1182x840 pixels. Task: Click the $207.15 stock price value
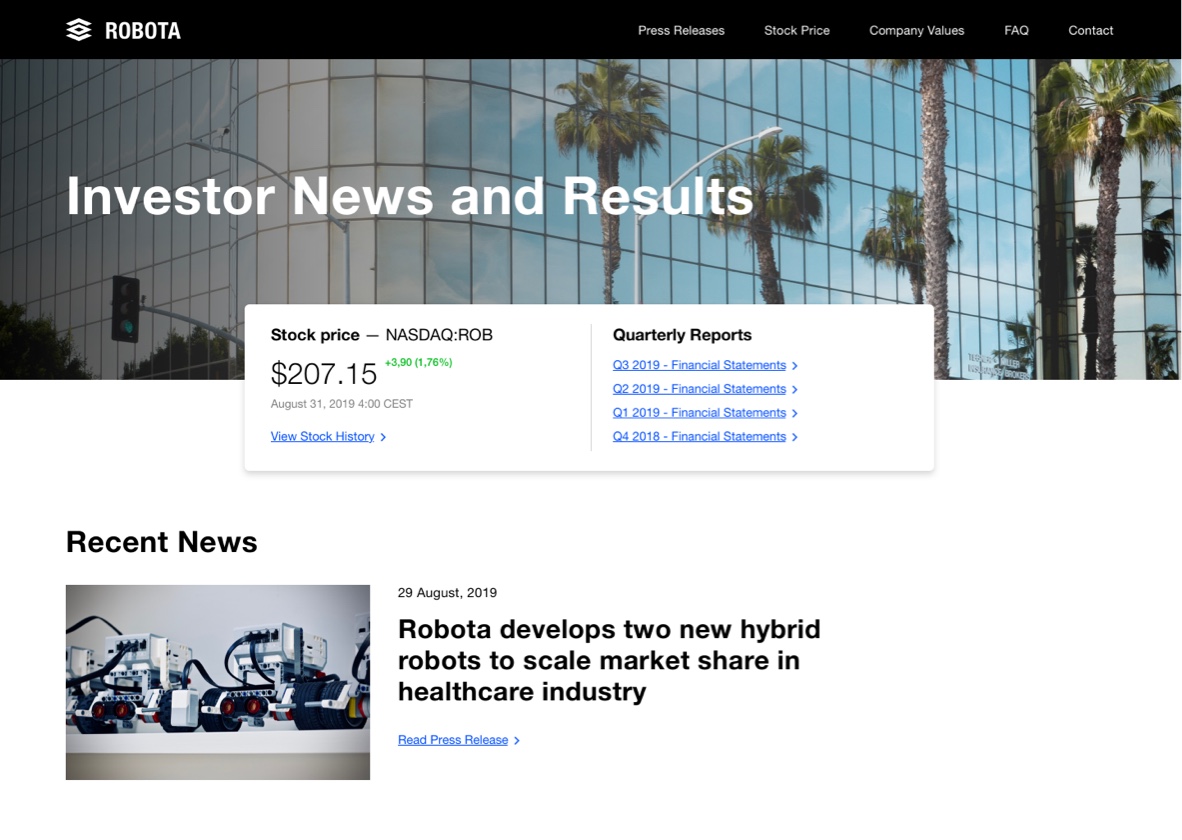[x=324, y=374]
